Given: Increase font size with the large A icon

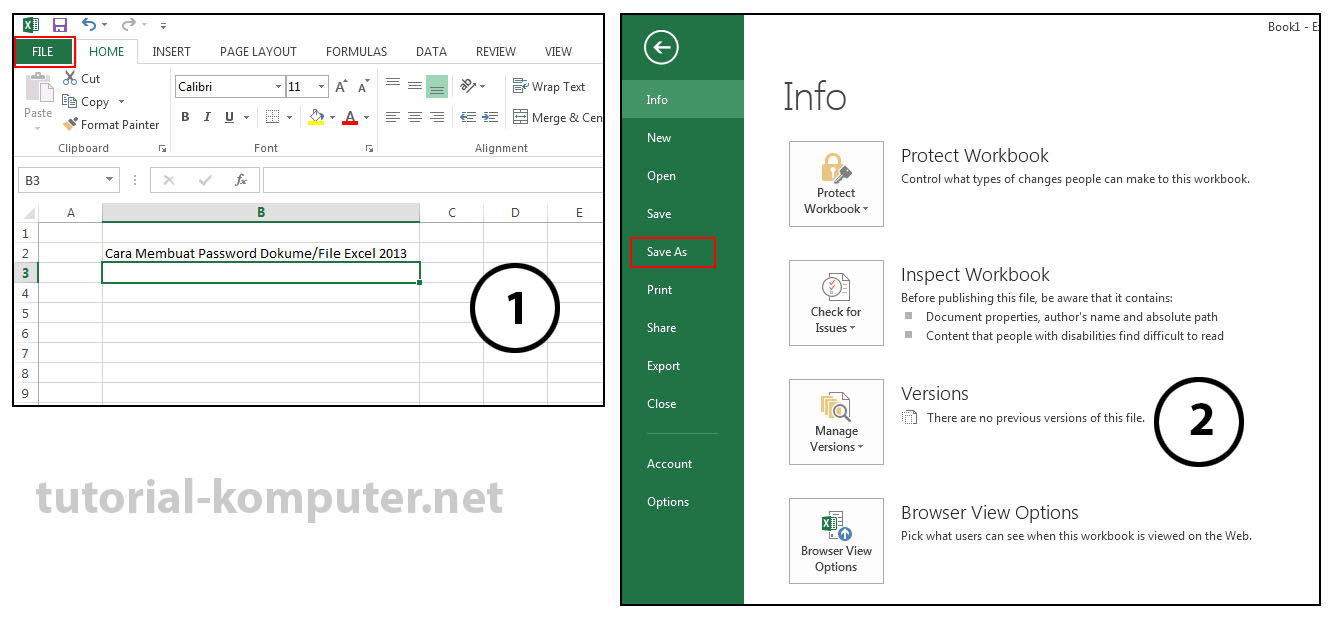Looking at the screenshot, I should click(x=342, y=87).
